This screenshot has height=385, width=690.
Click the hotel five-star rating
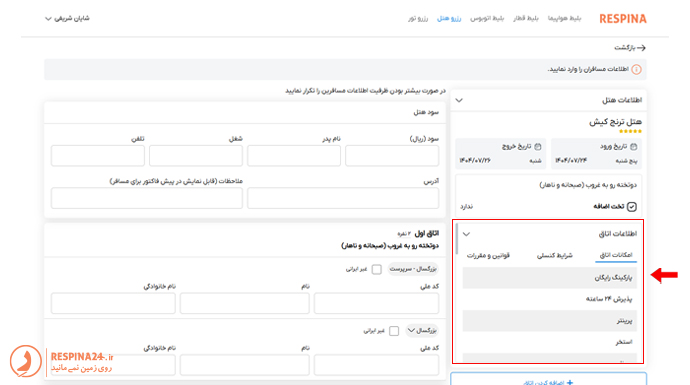(630, 131)
